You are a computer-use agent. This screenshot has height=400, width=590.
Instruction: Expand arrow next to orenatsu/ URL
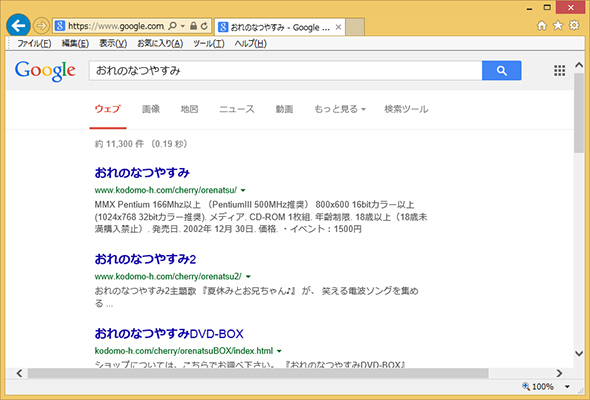click(243, 190)
